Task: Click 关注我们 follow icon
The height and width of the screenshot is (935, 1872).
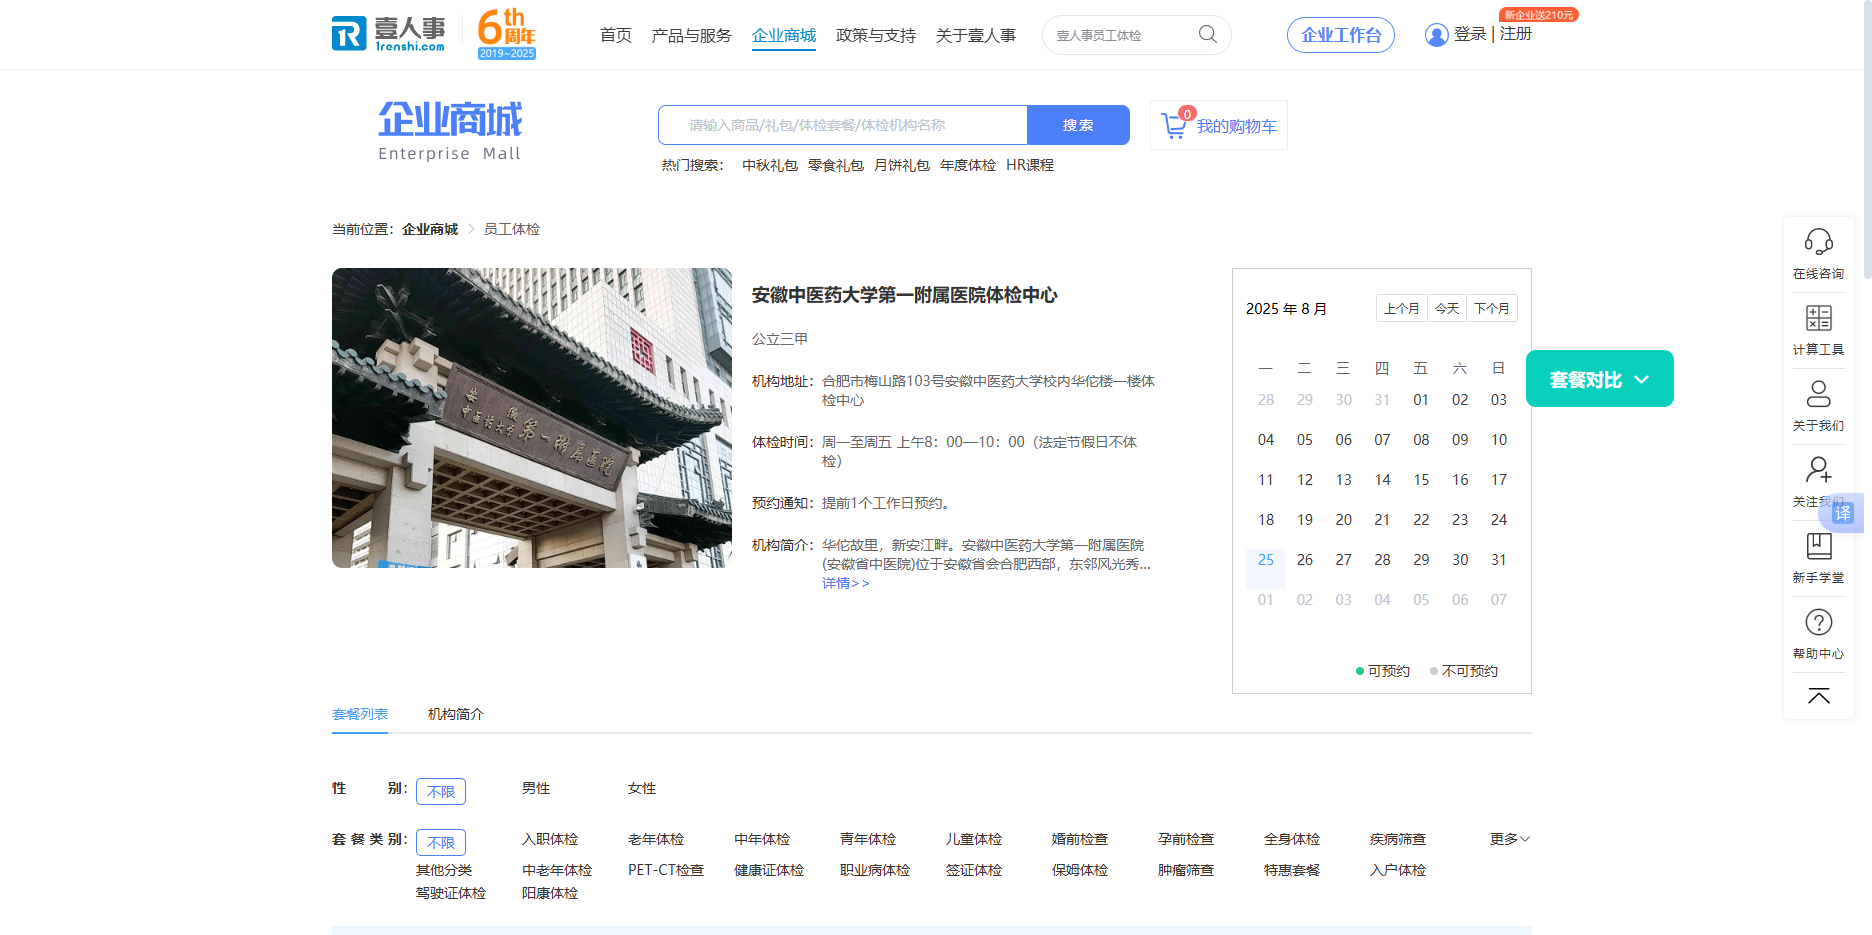Action: [1818, 470]
